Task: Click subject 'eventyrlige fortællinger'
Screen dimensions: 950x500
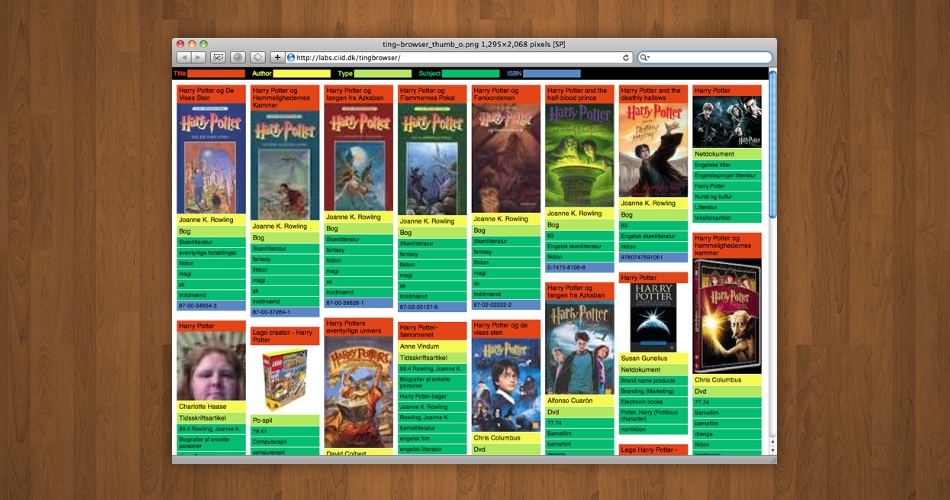Action: (x=211, y=253)
